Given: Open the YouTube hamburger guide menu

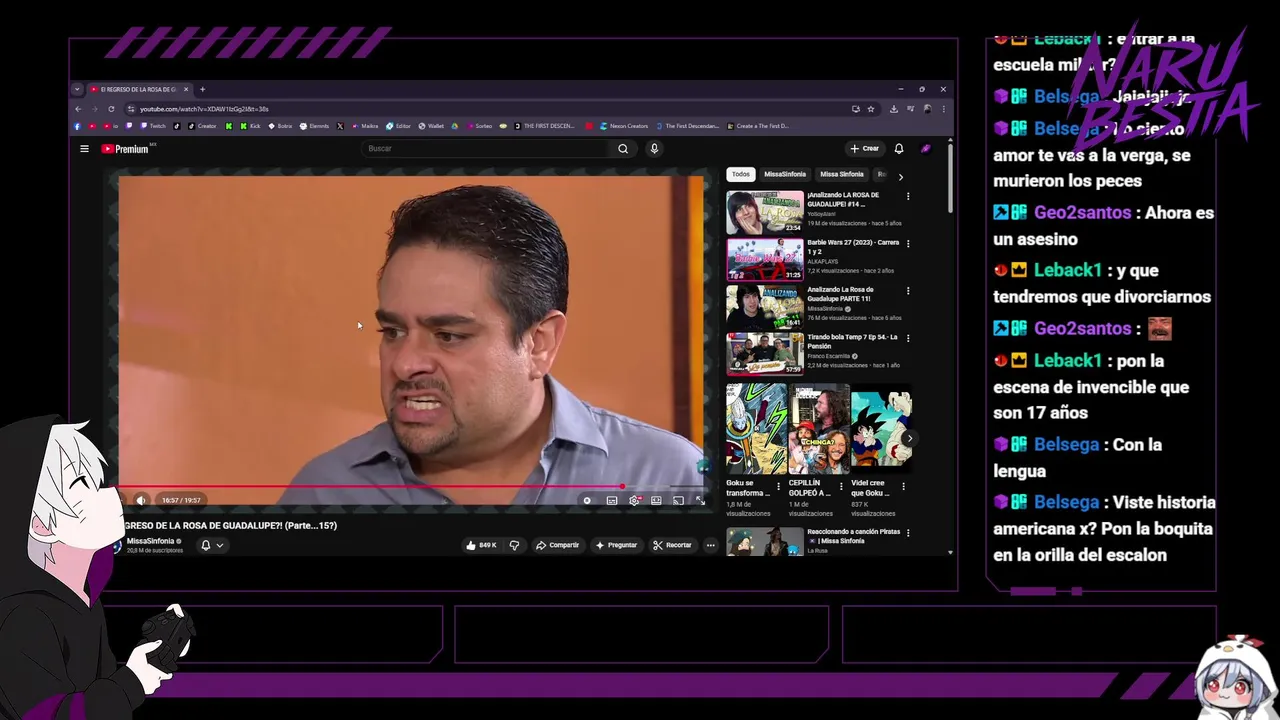Looking at the screenshot, I should (84, 149).
